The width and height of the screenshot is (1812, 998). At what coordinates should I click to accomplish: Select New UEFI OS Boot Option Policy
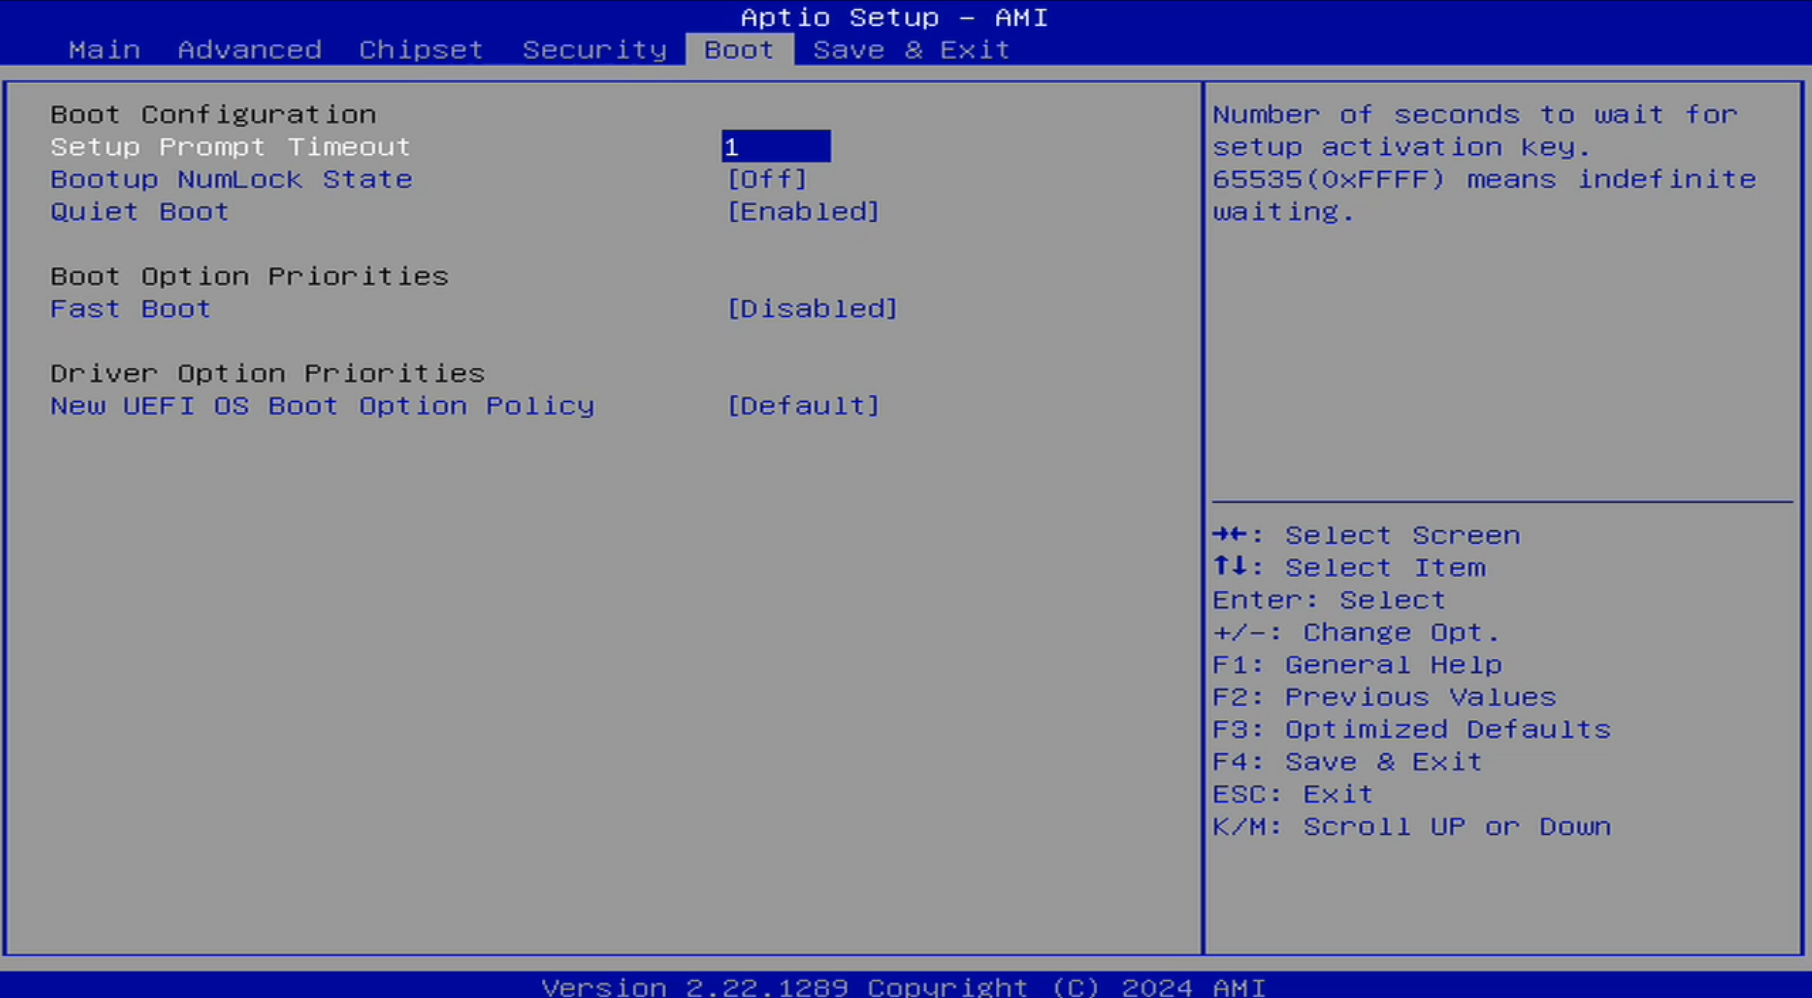click(x=322, y=406)
